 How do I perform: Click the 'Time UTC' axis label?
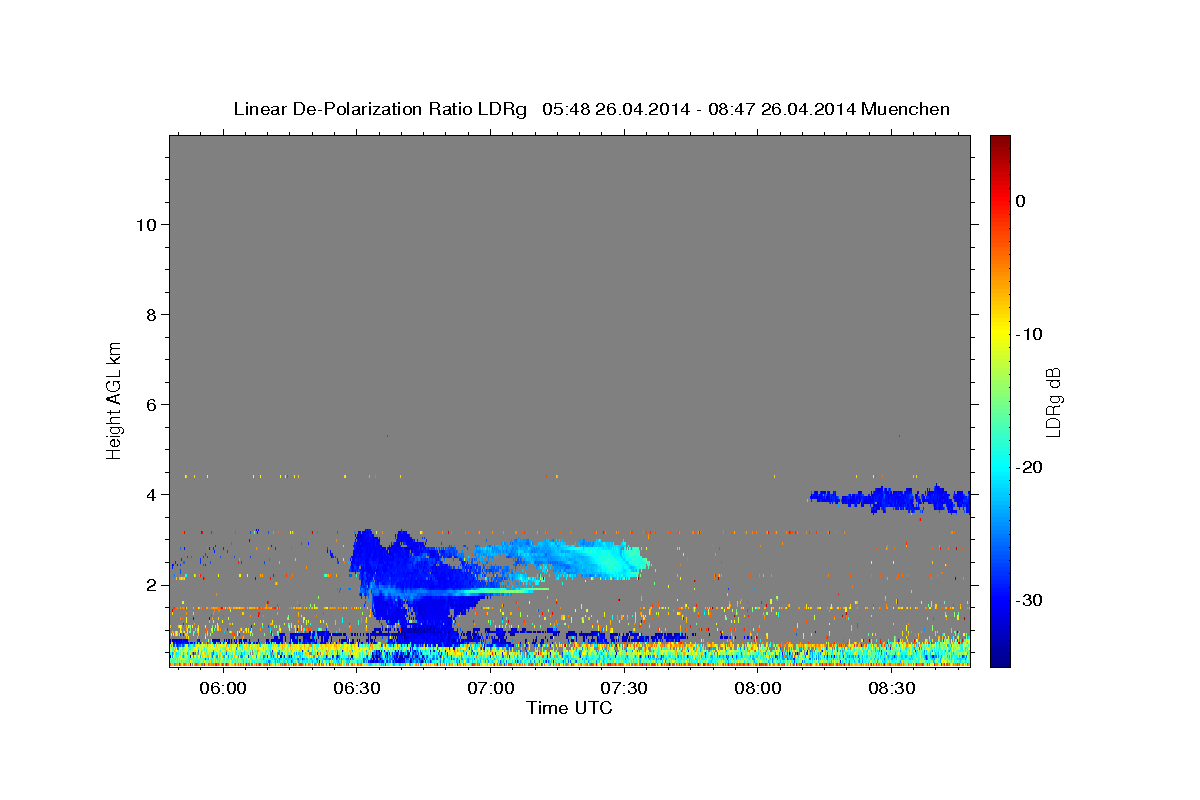(569, 708)
